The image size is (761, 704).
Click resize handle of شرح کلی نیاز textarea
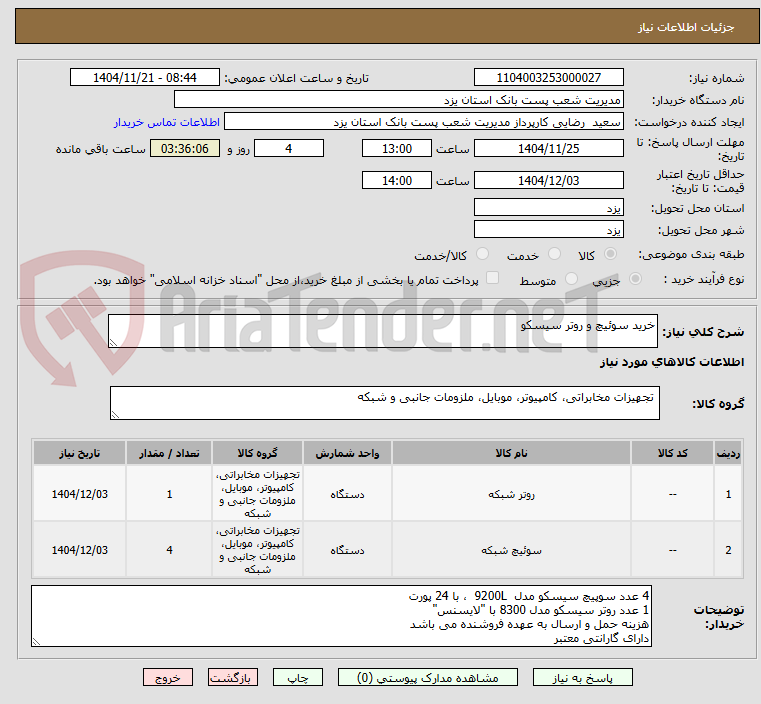click(114, 343)
